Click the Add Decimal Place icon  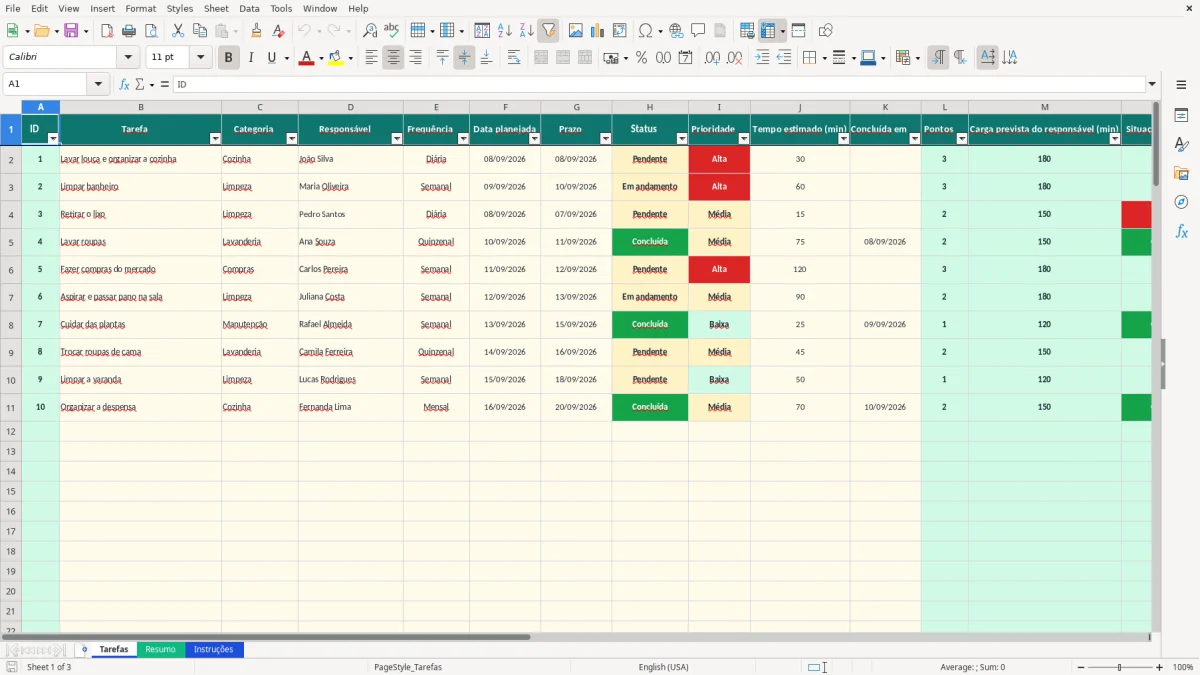[712, 58]
